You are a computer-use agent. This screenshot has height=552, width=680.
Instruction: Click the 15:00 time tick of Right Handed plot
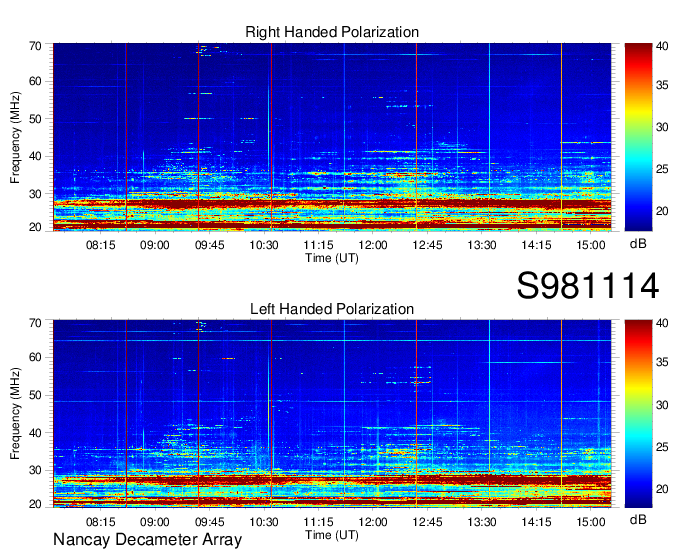tap(591, 245)
